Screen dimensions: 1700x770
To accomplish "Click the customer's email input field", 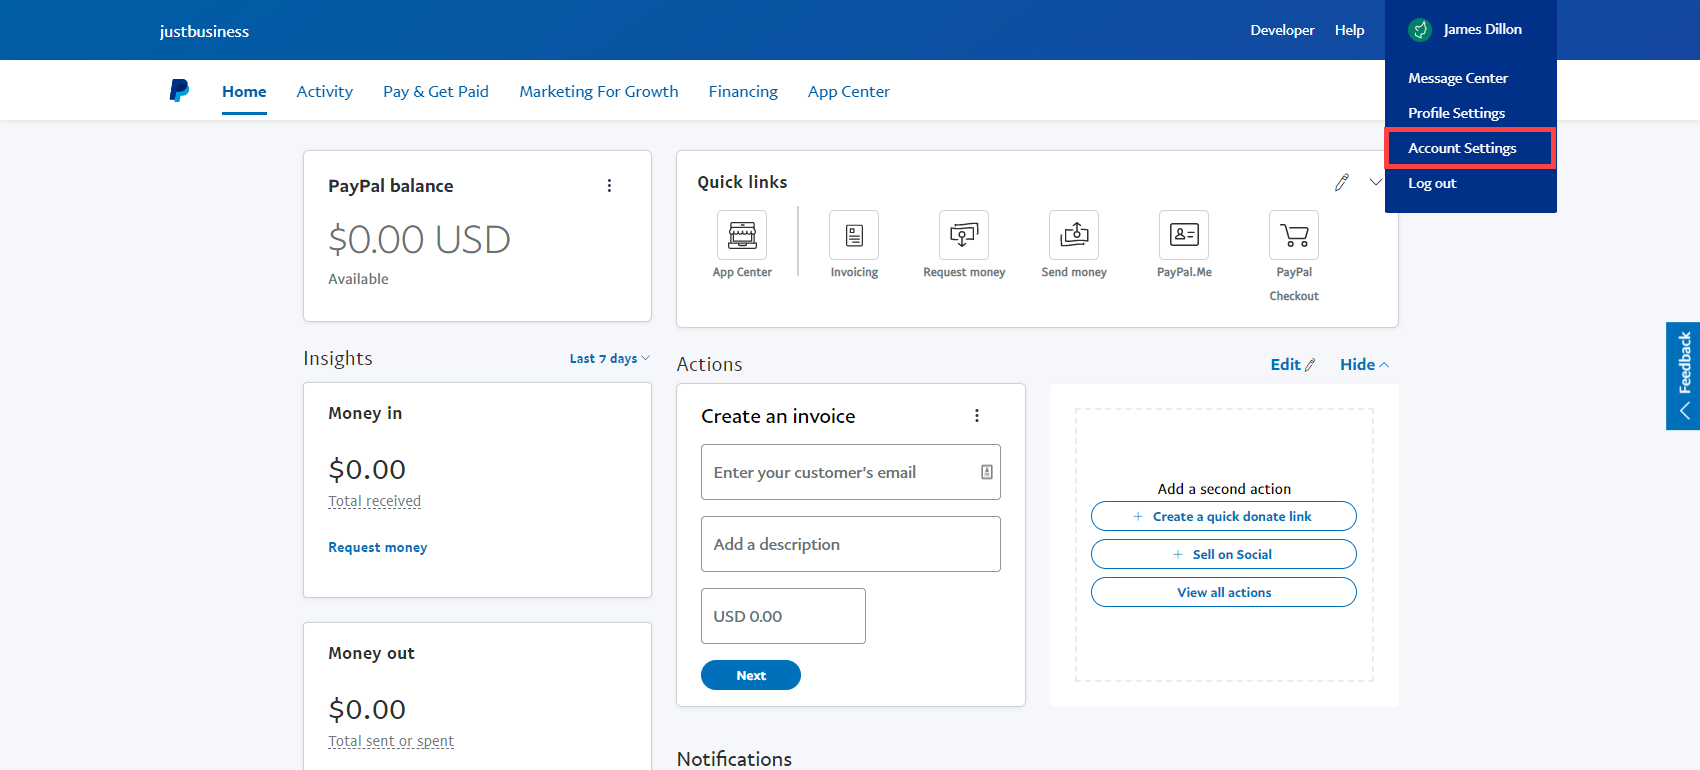I will (x=851, y=472).
